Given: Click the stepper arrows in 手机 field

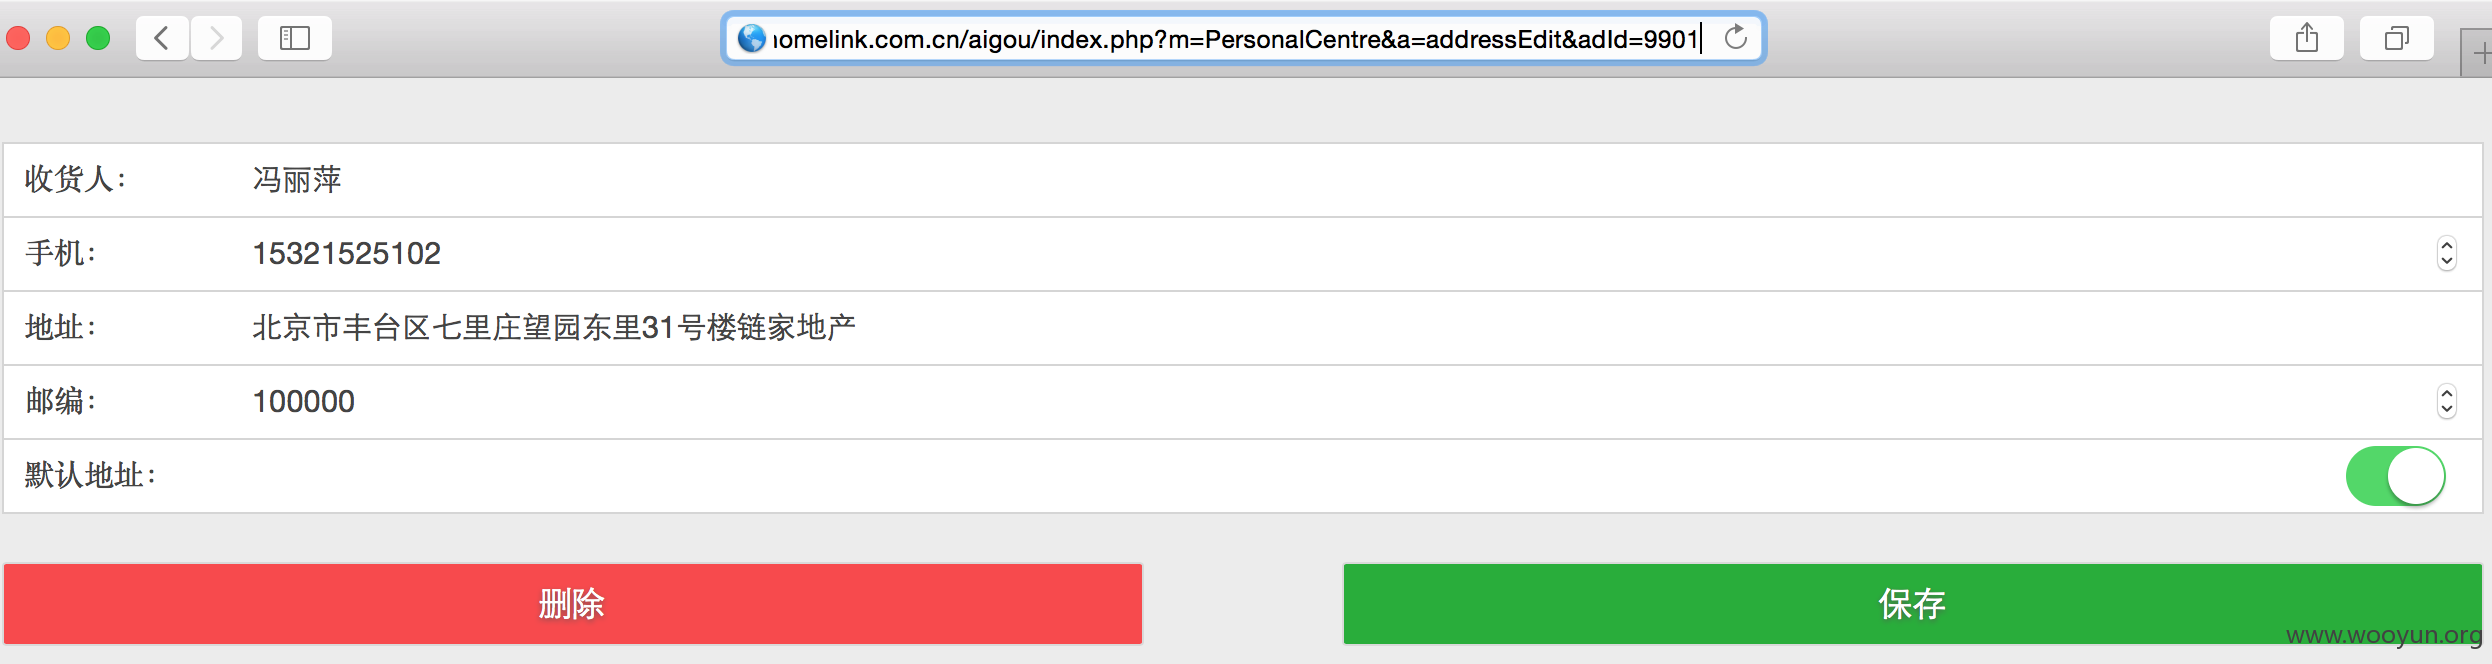Looking at the screenshot, I should coord(2446,254).
